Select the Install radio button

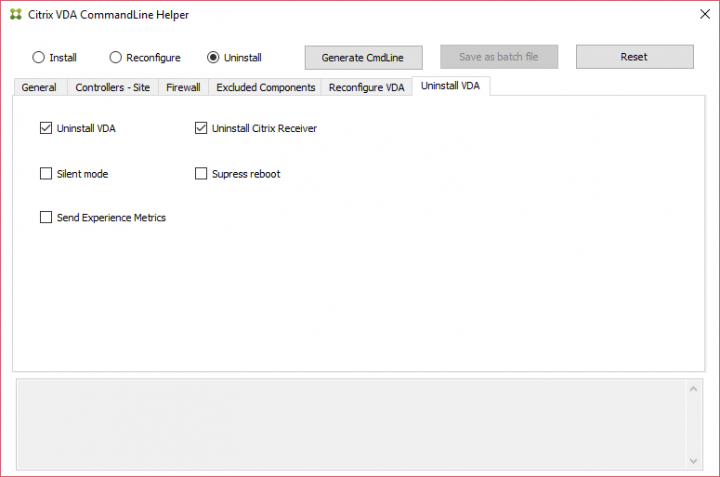[39, 57]
